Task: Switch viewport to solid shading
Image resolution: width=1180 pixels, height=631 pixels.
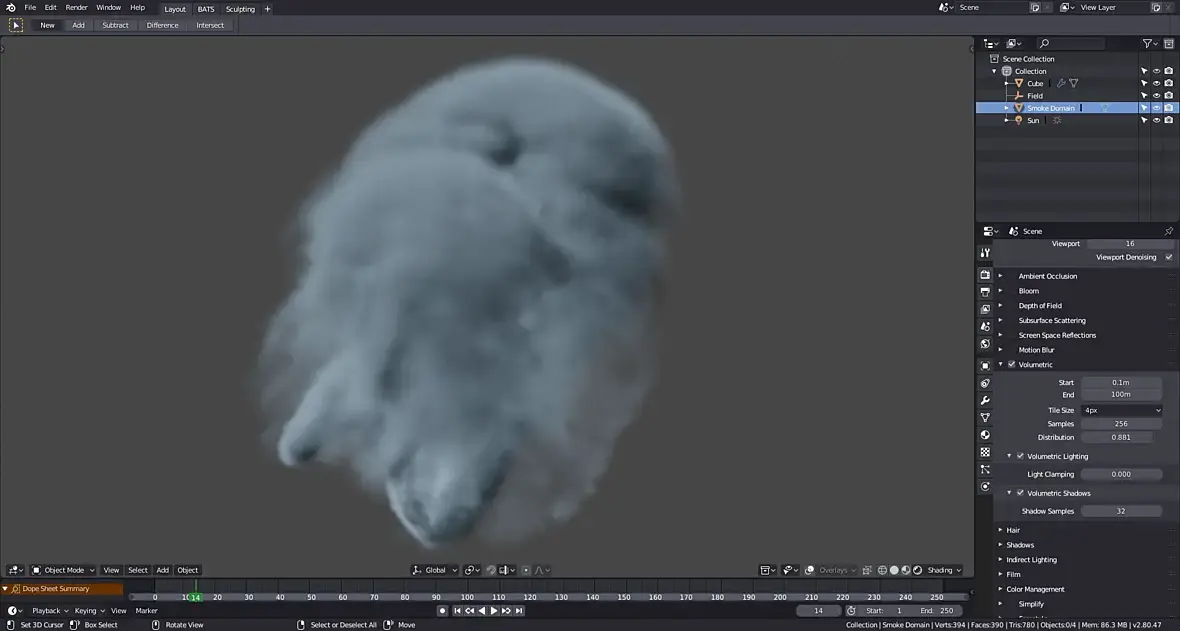Action: (x=894, y=570)
